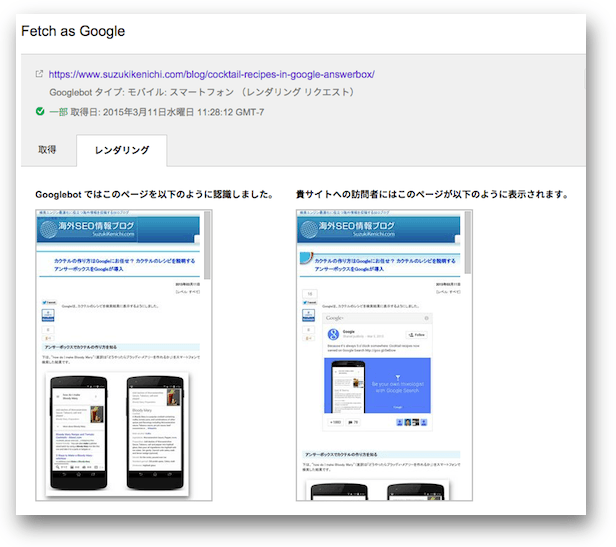Click the 海外SEO情報ブログ banner in the visitor preview
616x547 pixels.
click(379, 229)
